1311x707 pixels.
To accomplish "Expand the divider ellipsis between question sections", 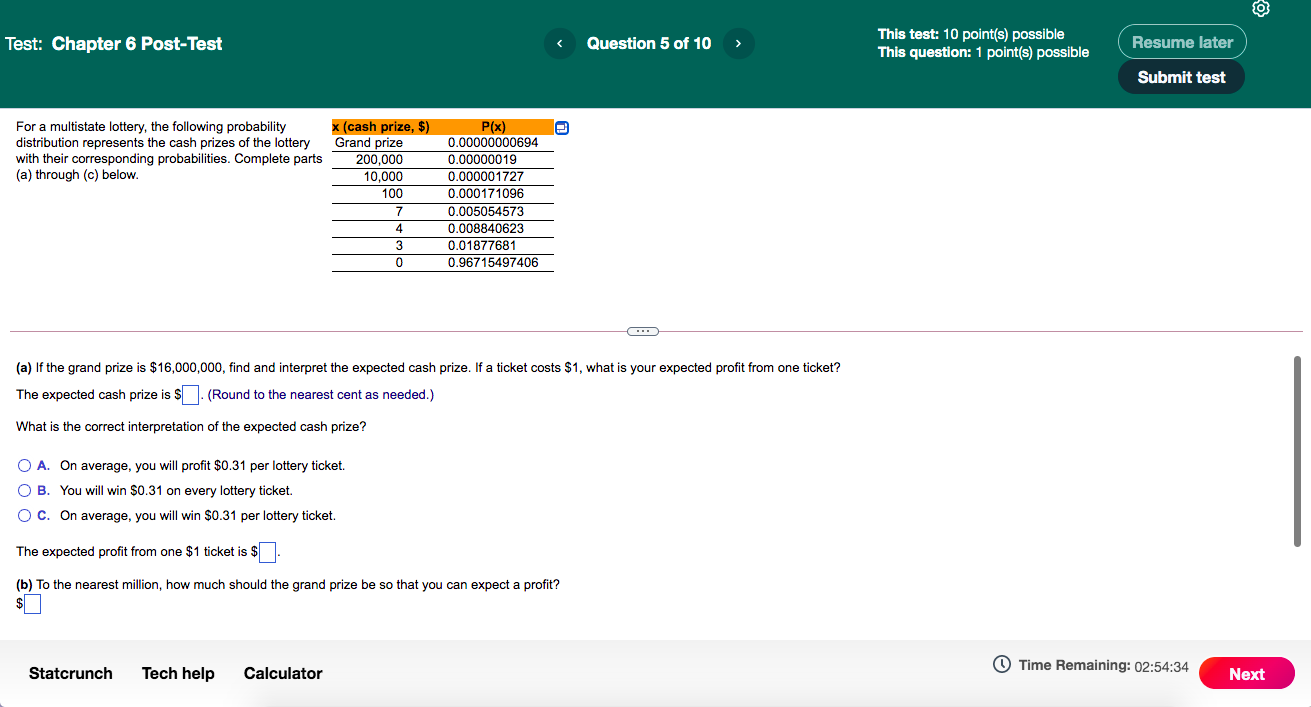I will (642, 330).
